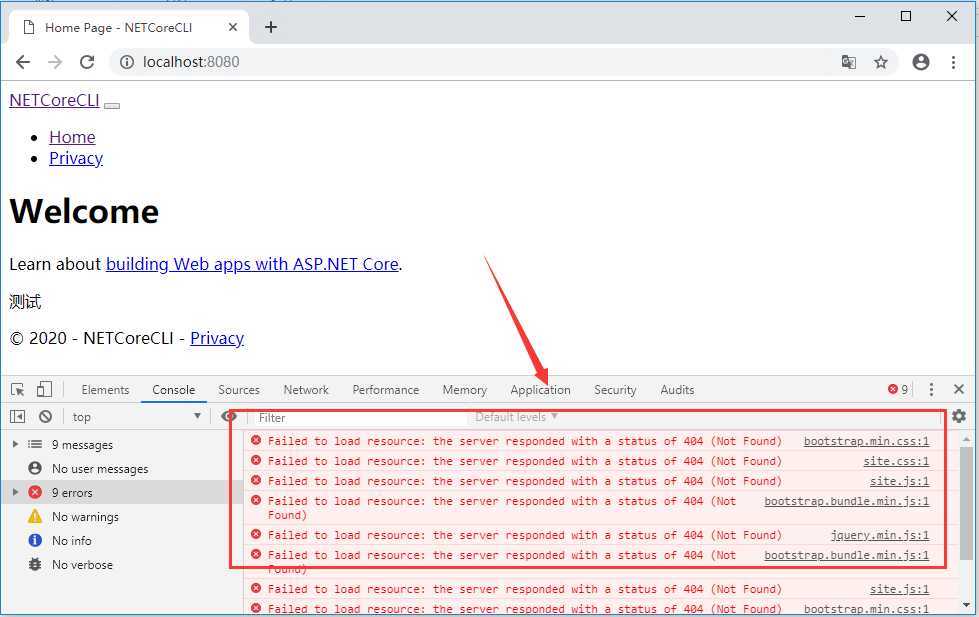Open the top context selector dropdown
979x617 pixels.
[137, 417]
